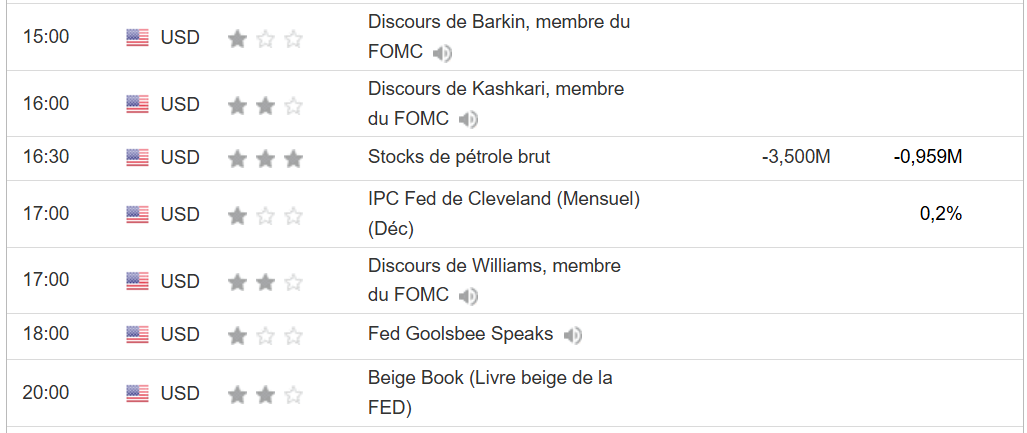Click US flag in 20:00 Beige Book row

(137, 393)
